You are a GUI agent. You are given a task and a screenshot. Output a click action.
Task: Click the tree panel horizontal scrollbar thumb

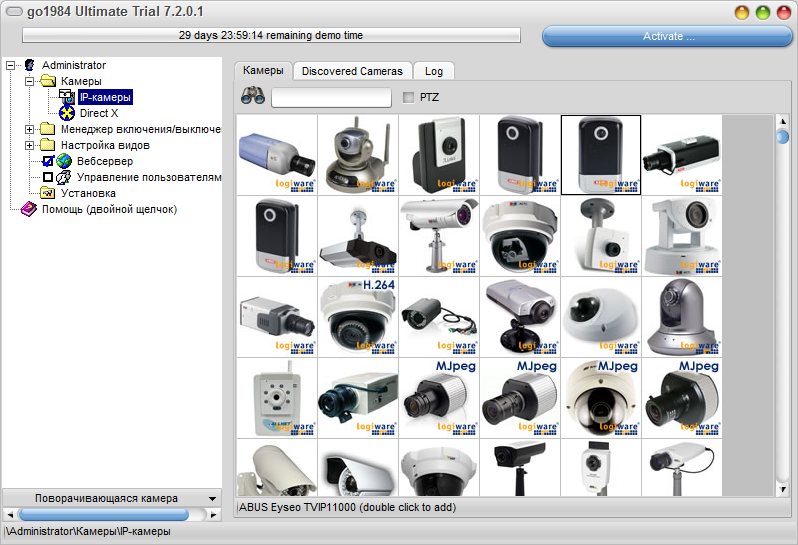(x=104, y=514)
